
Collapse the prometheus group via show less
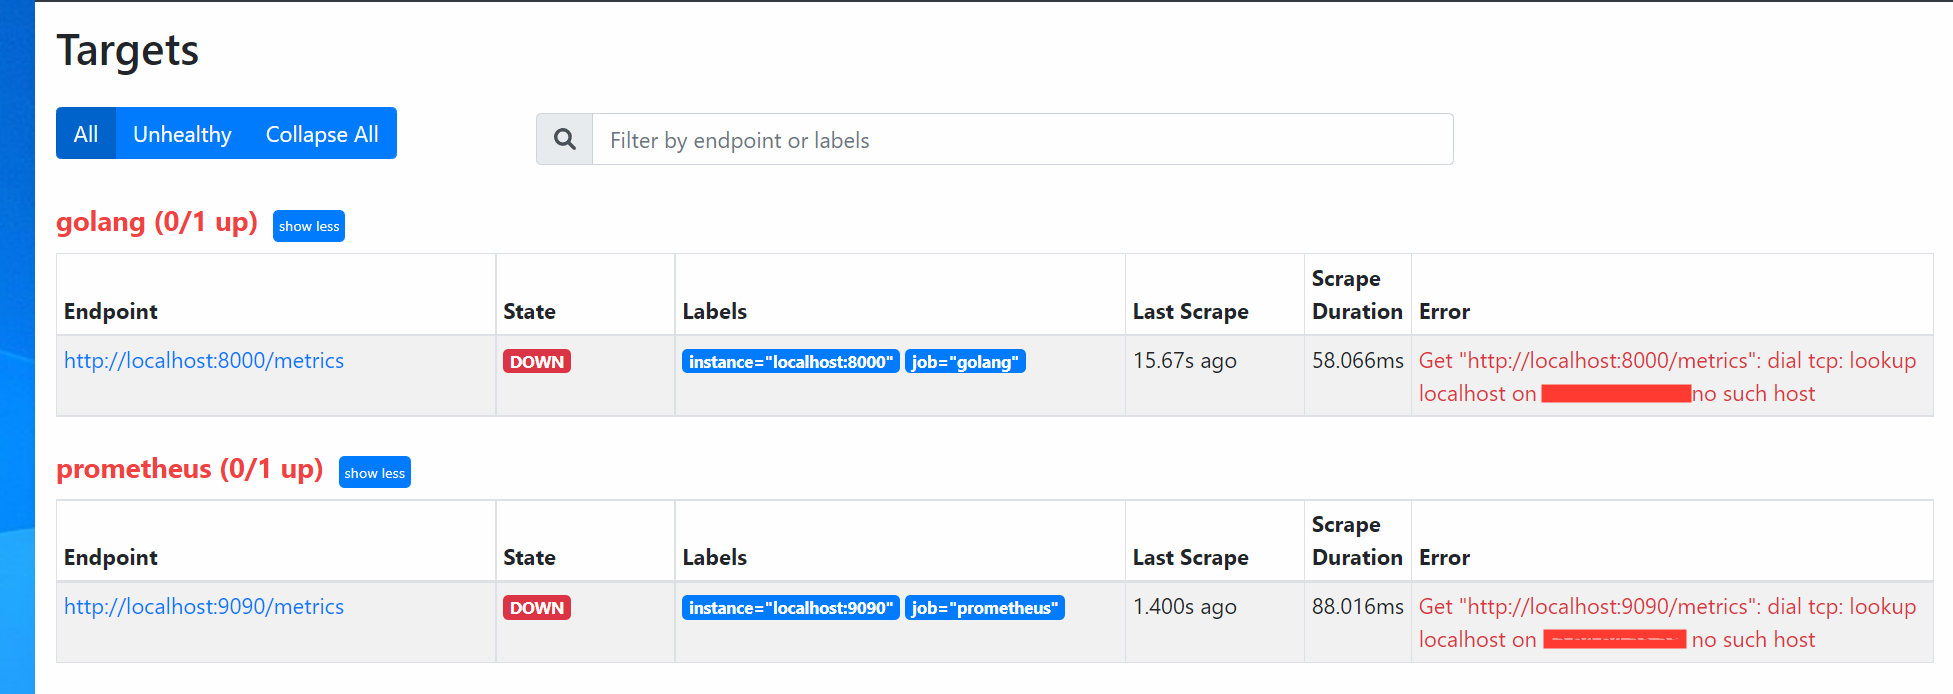pyautogui.click(x=374, y=472)
